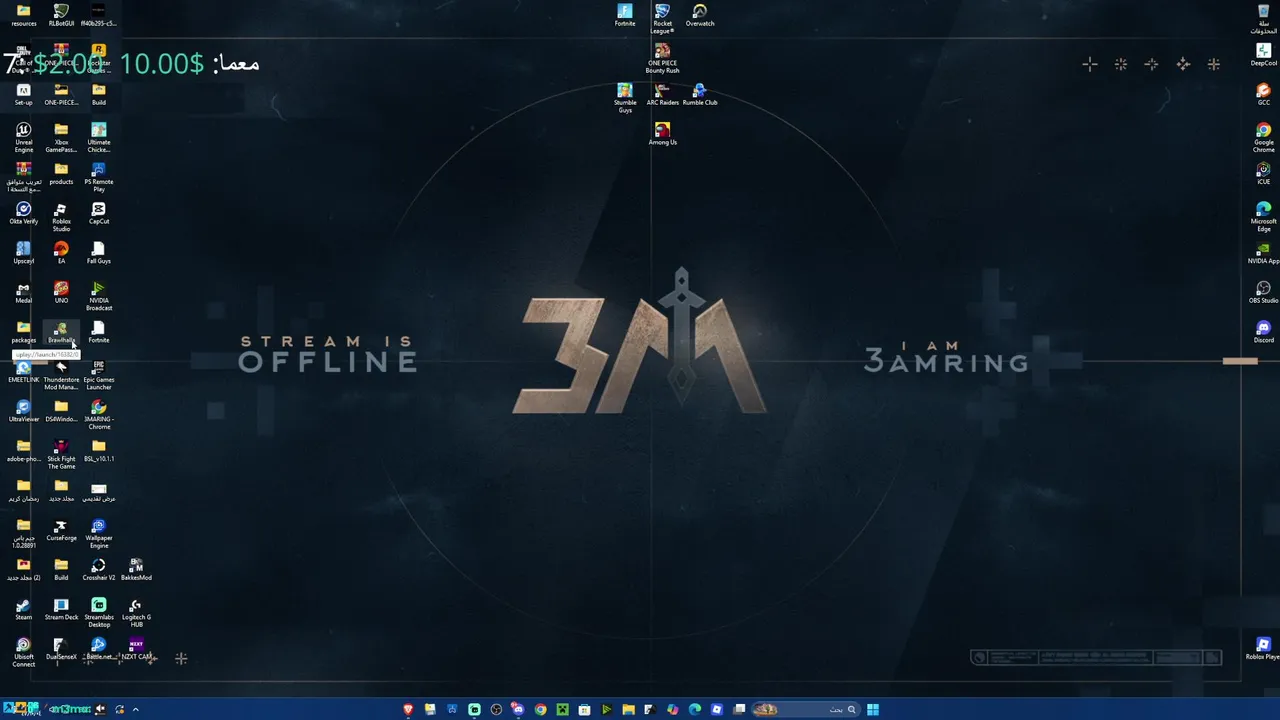Viewport: 1280px width, 720px height.
Task: Expand the system tray hidden icons chevron
Action: (x=135, y=710)
